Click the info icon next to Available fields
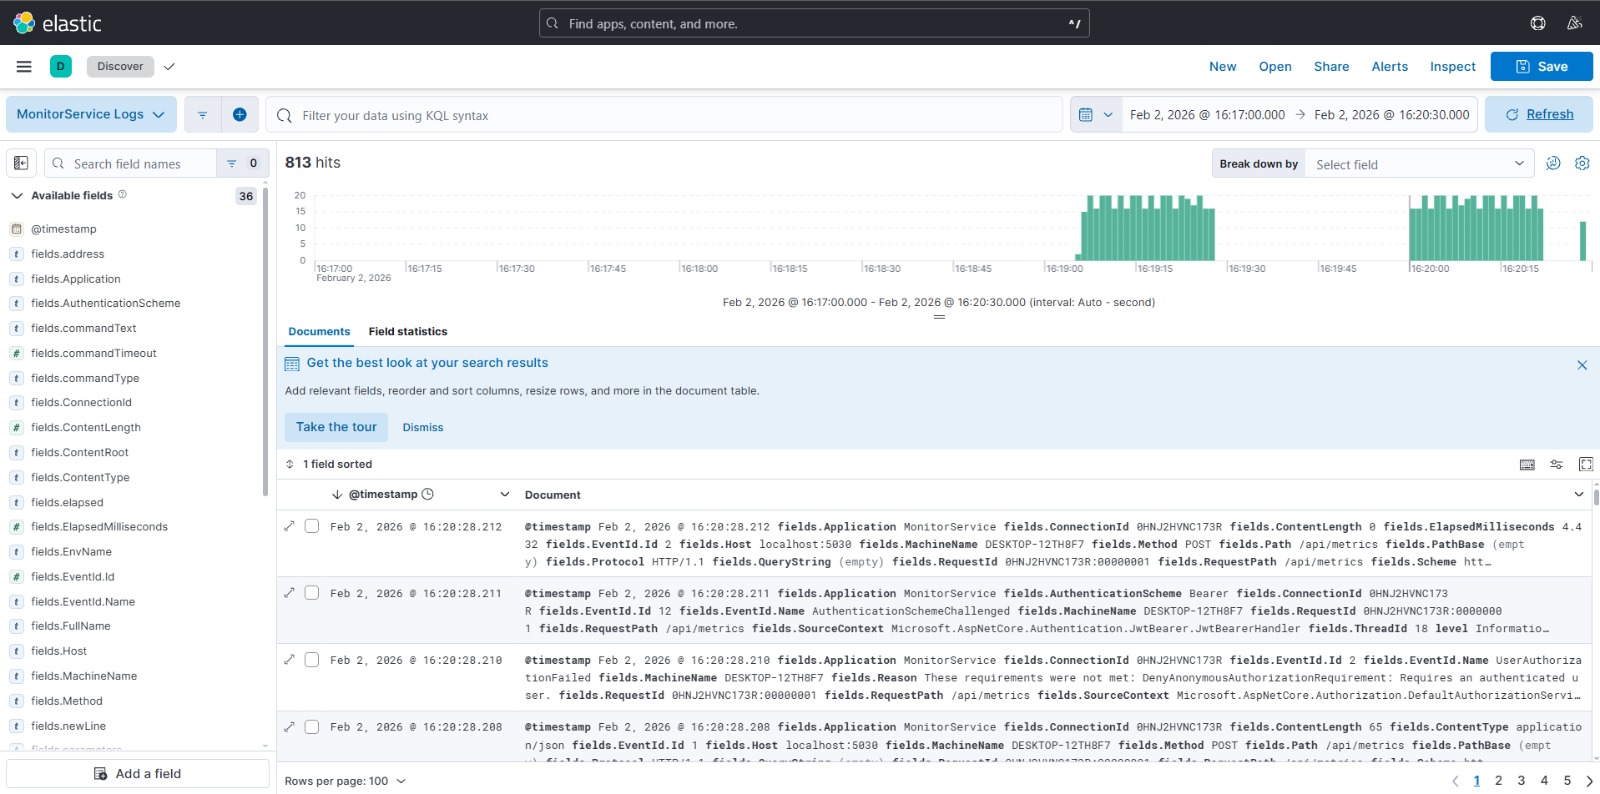Screen dimensions: 1600x794 point(123,195)
